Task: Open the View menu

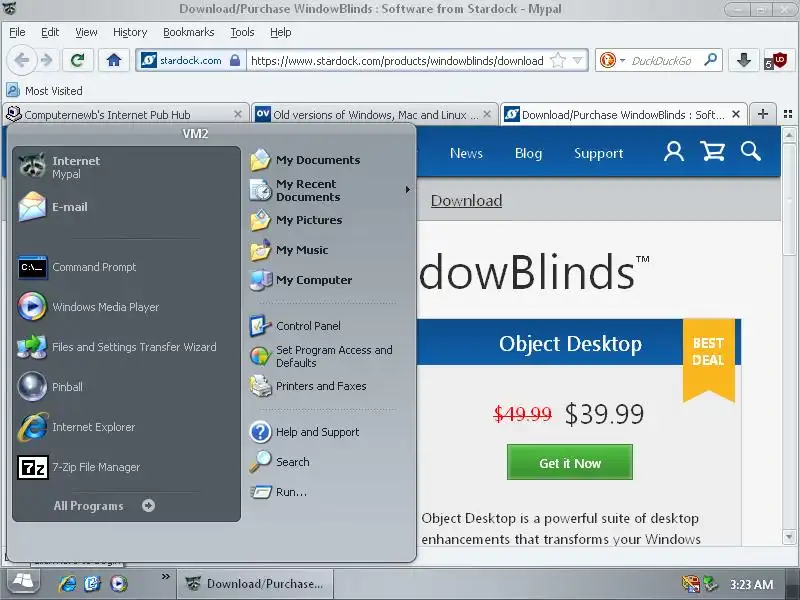Action: tap(86, 32)
